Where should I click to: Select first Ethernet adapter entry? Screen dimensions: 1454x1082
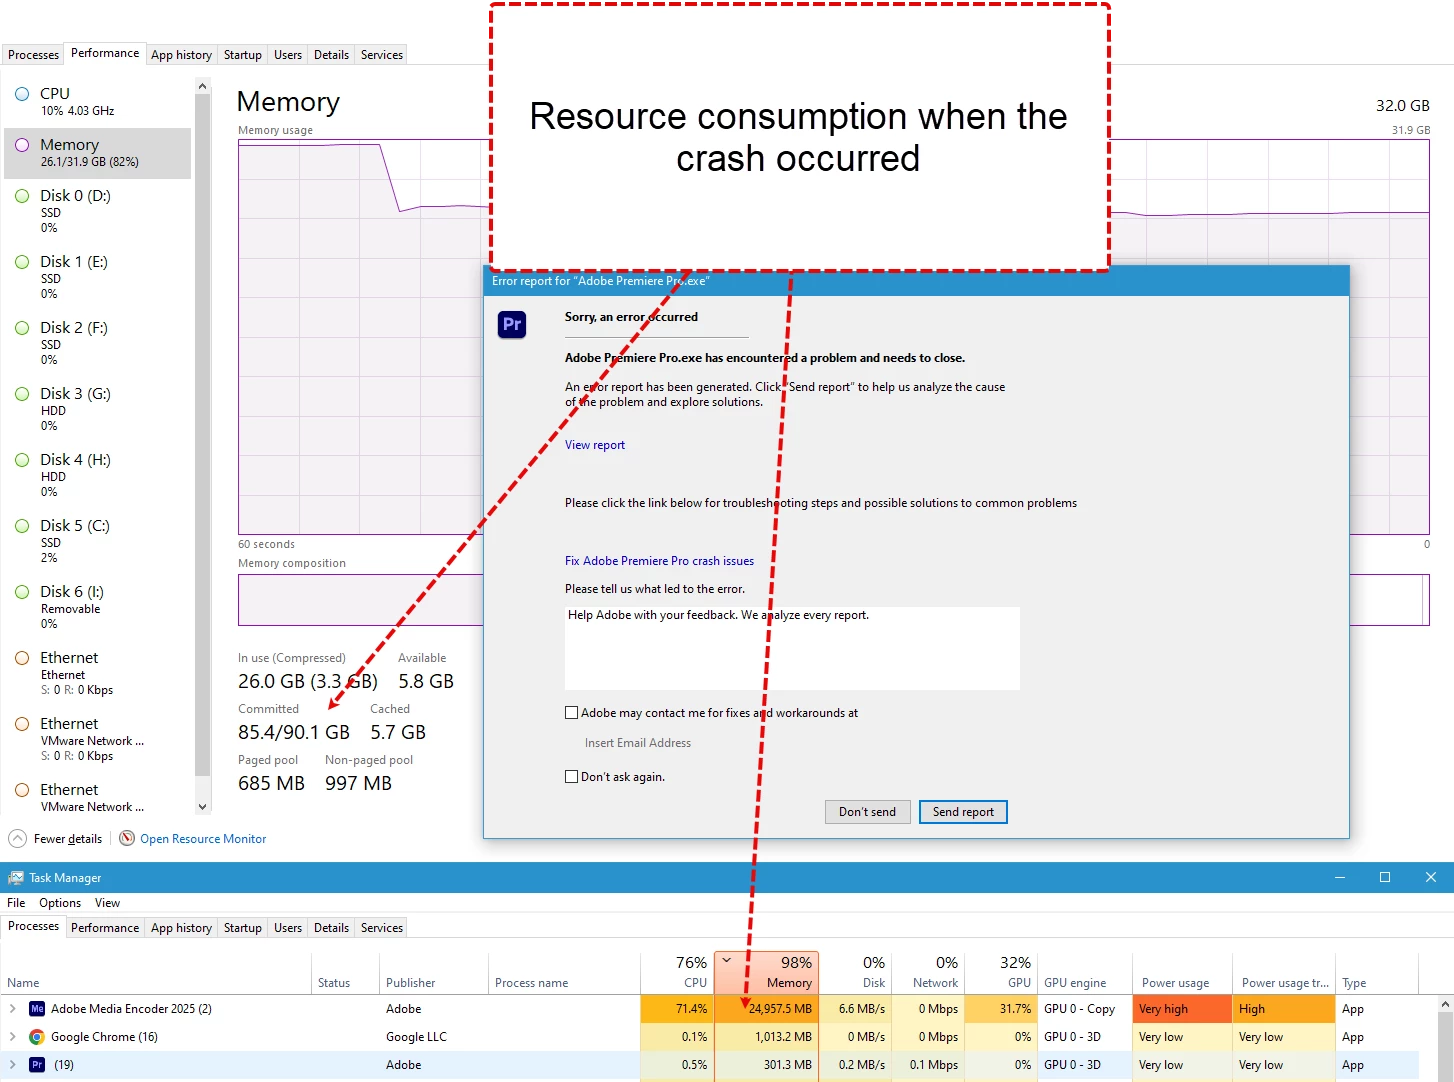pyautogui.click(x=97, y=673)
